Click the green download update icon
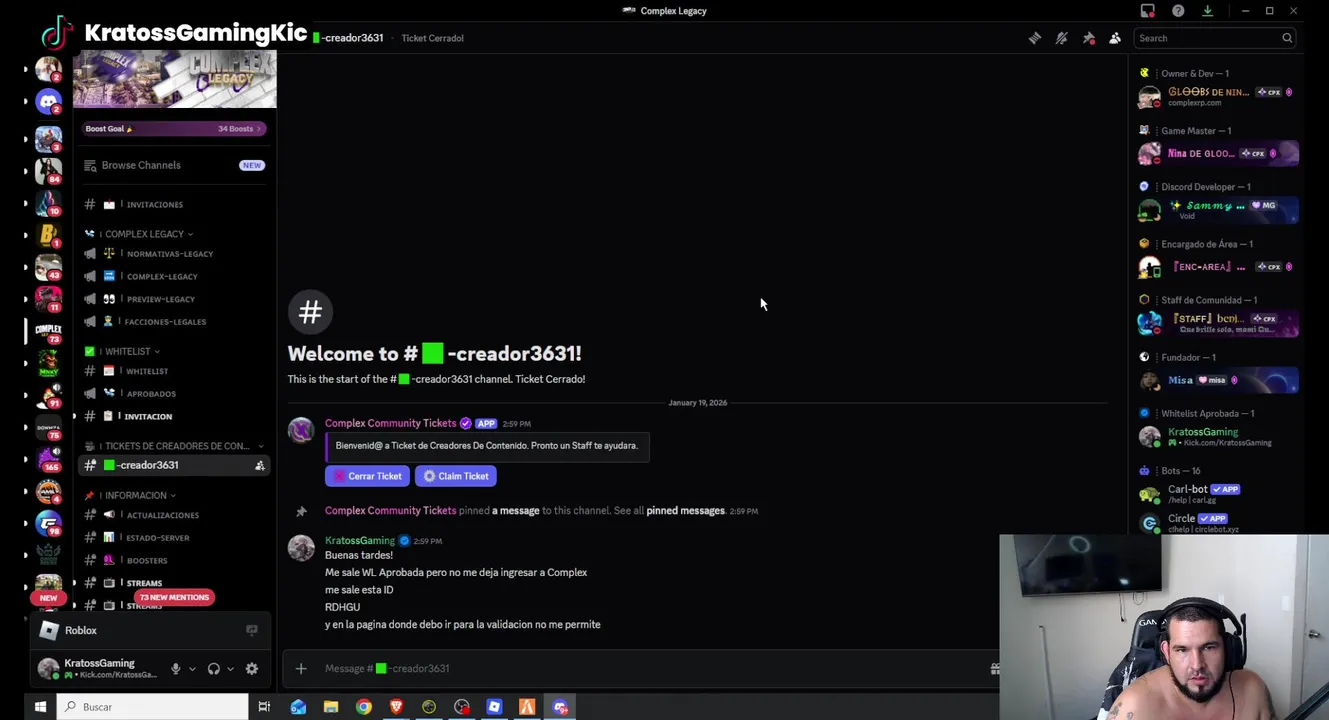1329x720 pixels. [1207, 11]
